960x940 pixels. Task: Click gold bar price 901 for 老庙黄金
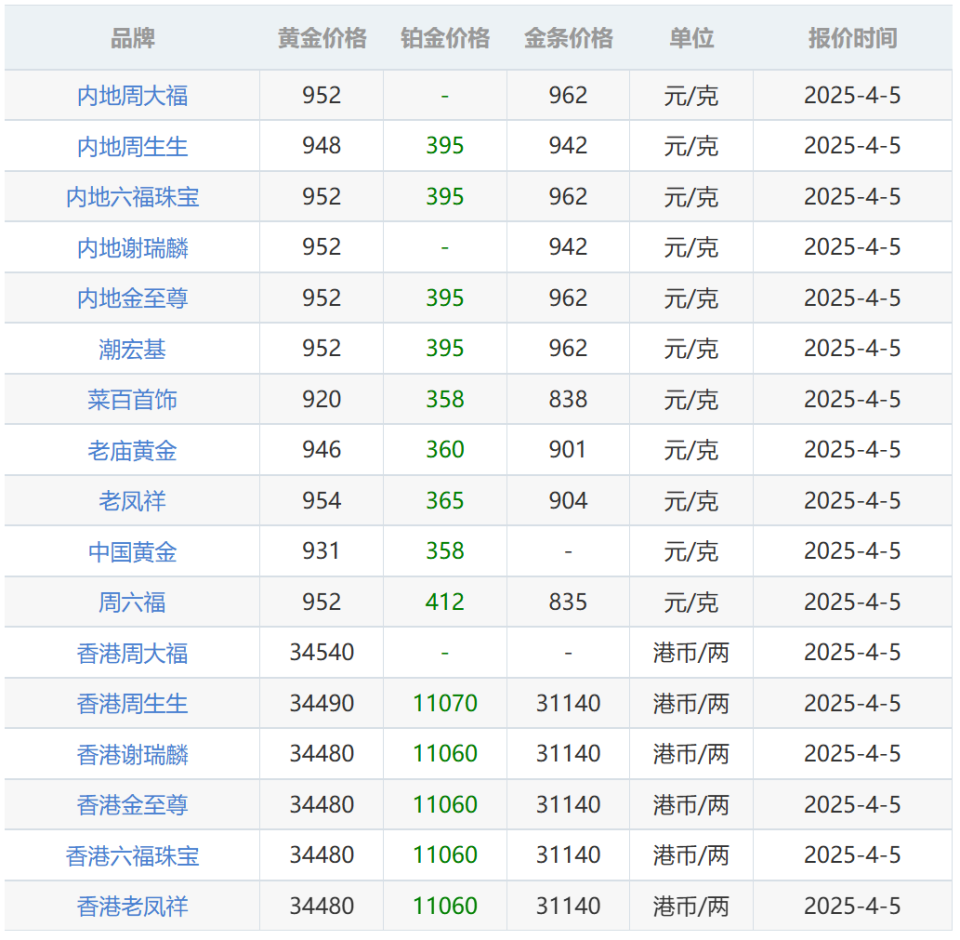[568, 450]
